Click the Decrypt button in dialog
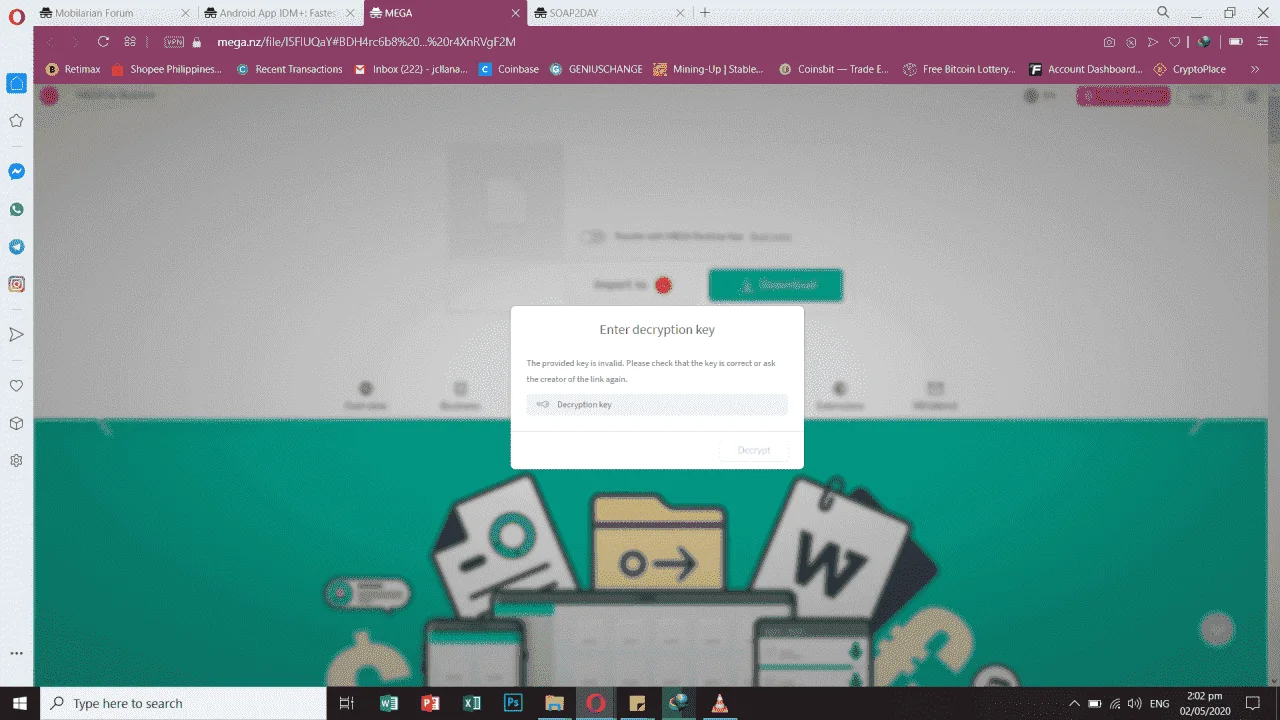Image resolution: width=1280 pixels, height=720 pixels. [754, 450]
